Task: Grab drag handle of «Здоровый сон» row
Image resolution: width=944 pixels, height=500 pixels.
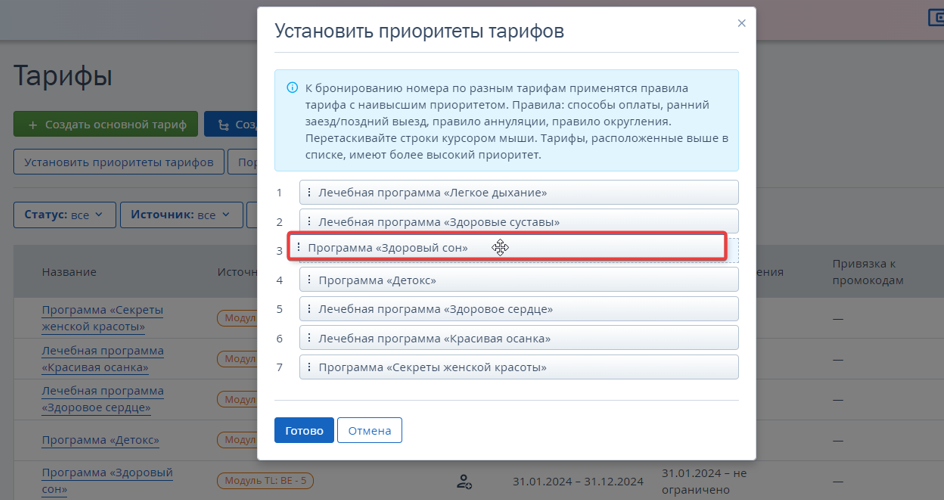Action: [298, 247]
